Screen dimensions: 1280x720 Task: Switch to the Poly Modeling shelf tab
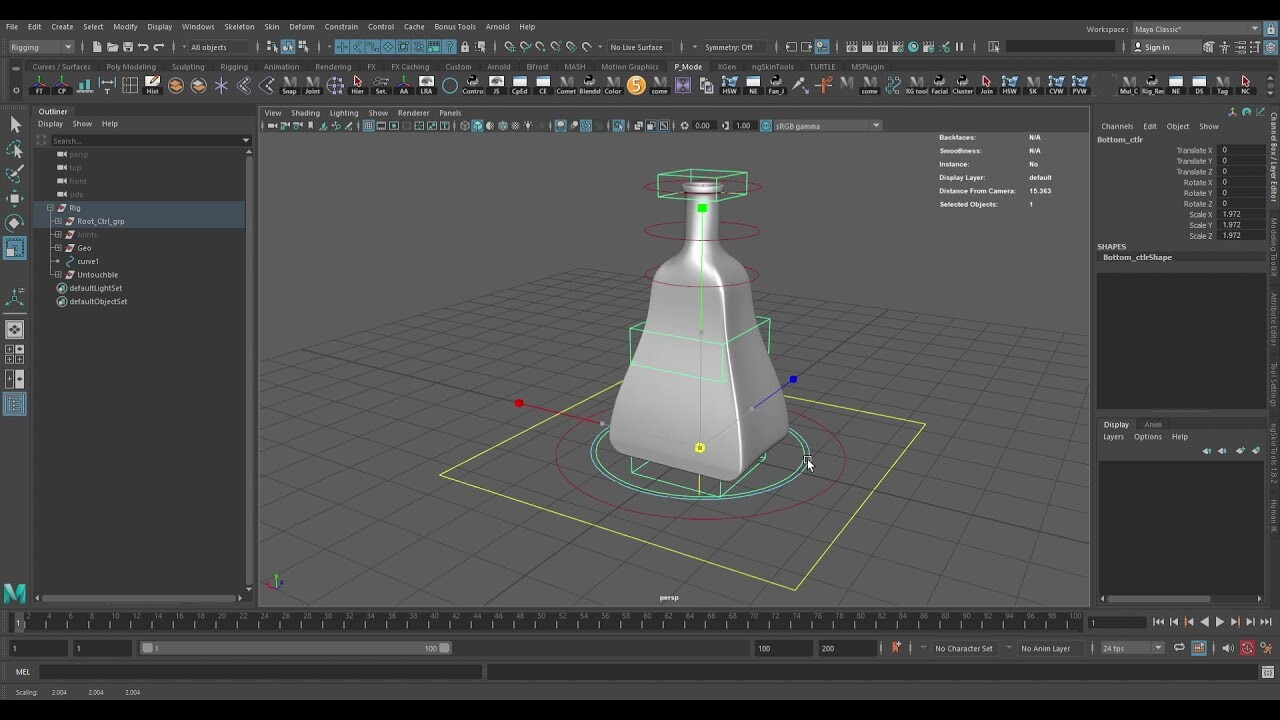point(131,66)
